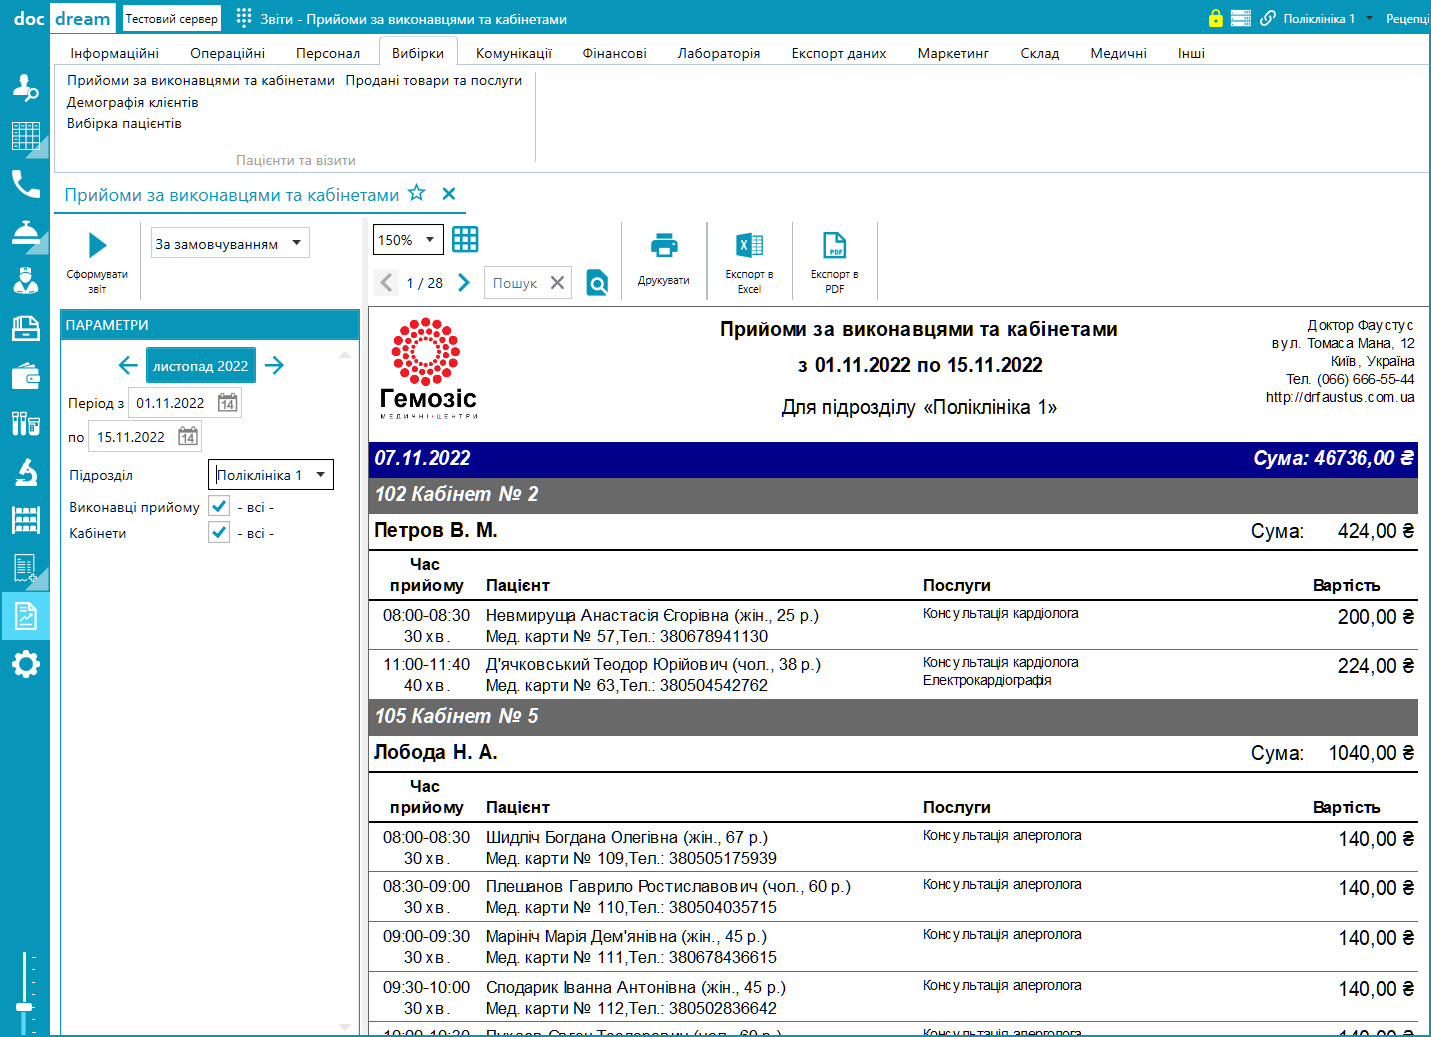Export the report to PDF
This screenshot has height=1037, width=1431.
[x=834, y=262]
